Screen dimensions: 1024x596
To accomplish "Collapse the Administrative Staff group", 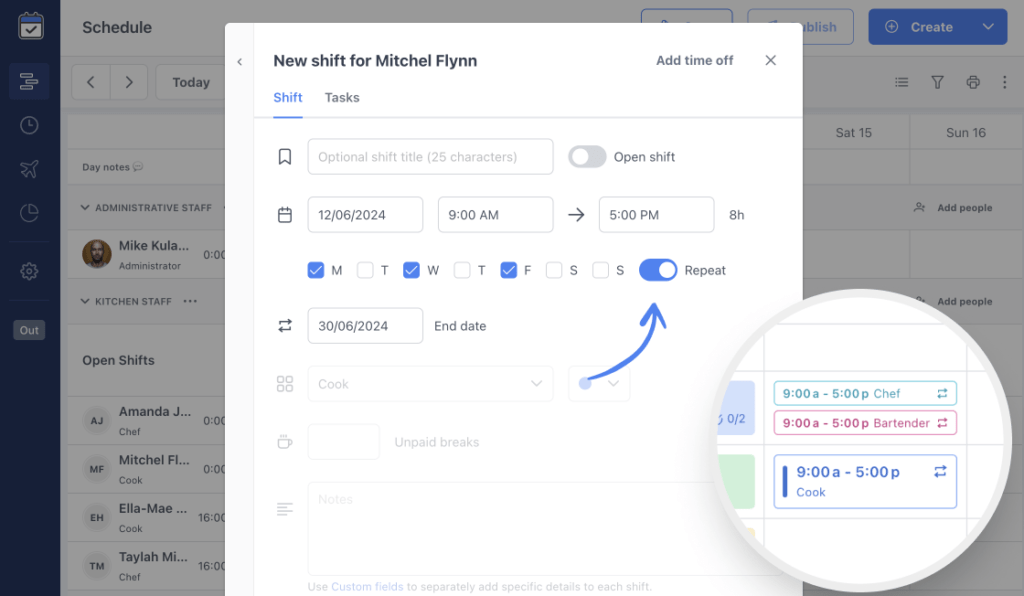I will pyautogui.click(x=86, y=208).
